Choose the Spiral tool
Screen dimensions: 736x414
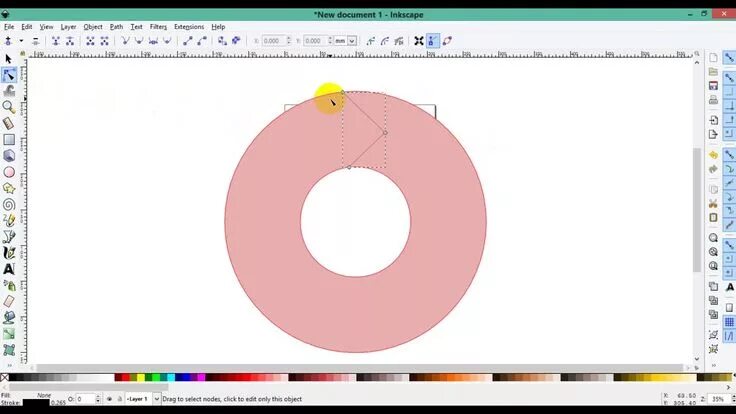coord(9,204)
